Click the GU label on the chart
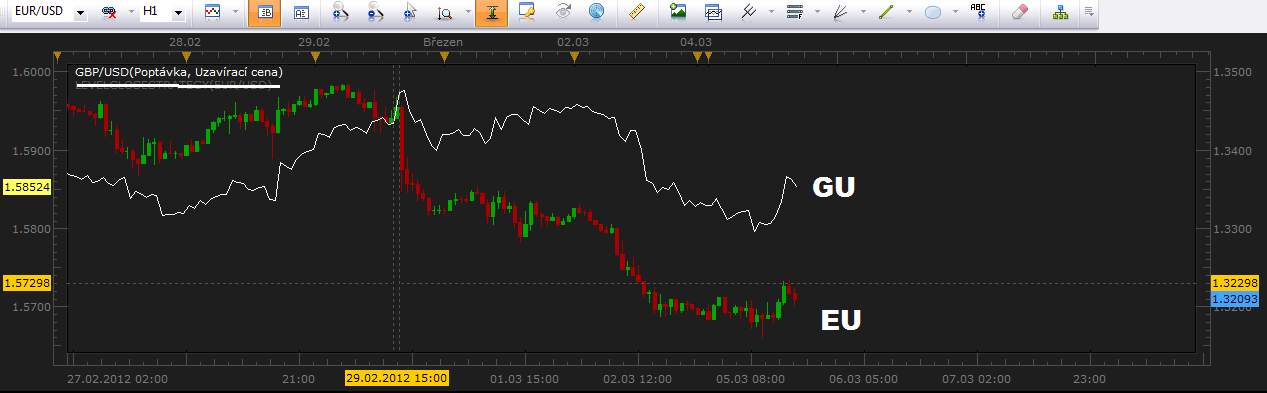Screen dimensions: 1267x393 [834, 188]
